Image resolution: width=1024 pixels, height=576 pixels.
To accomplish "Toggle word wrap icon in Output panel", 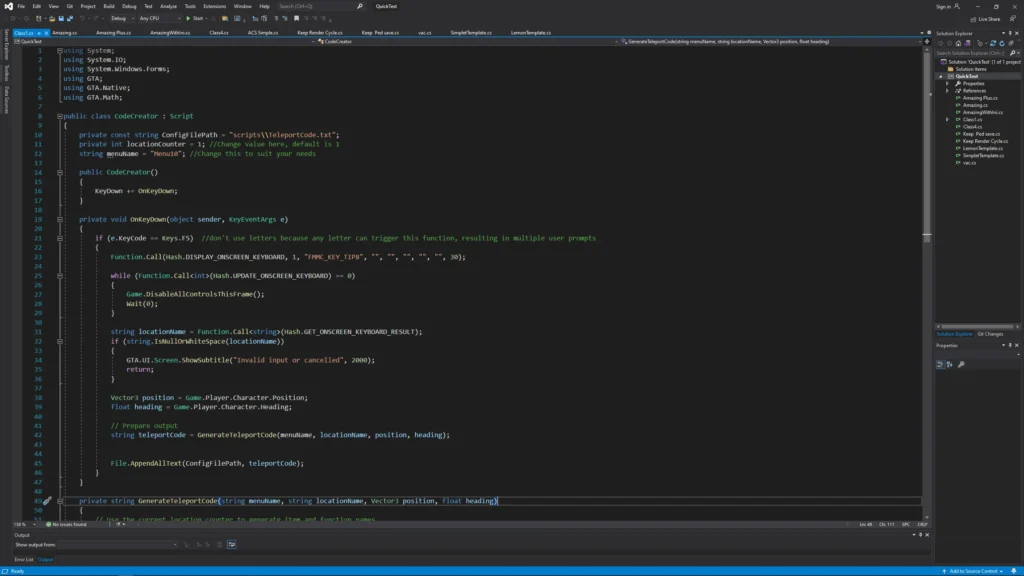I will click(x=231, y=544).
